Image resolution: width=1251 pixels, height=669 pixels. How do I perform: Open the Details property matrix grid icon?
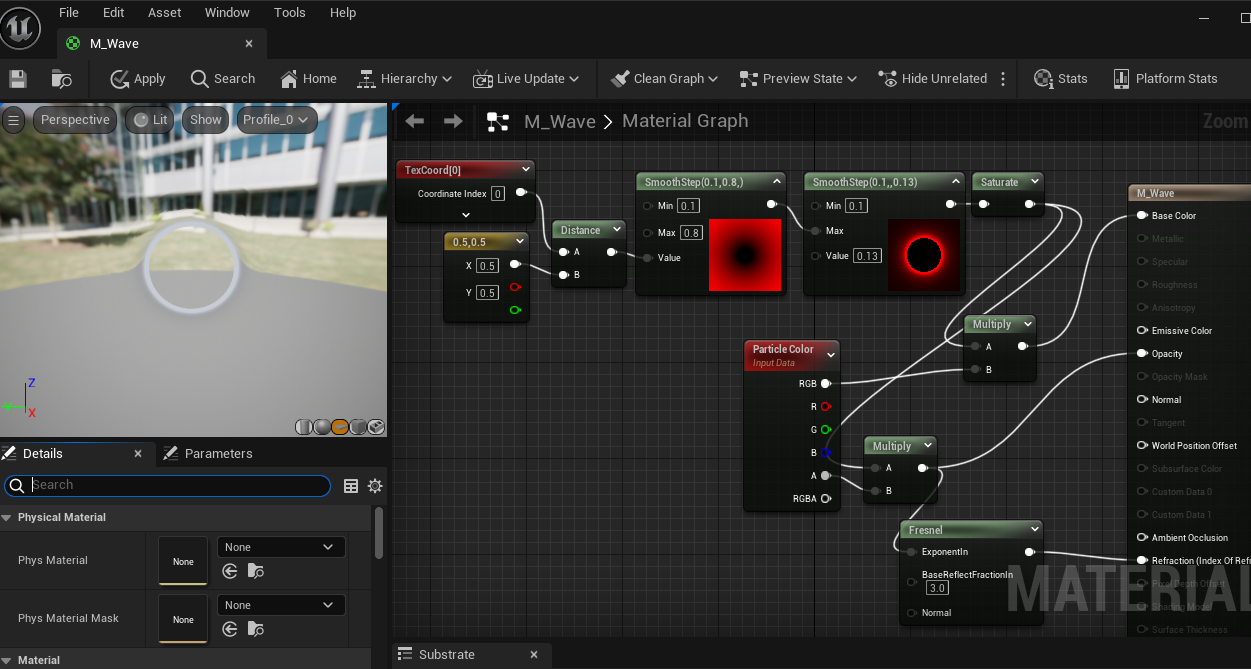coord(351,486)
